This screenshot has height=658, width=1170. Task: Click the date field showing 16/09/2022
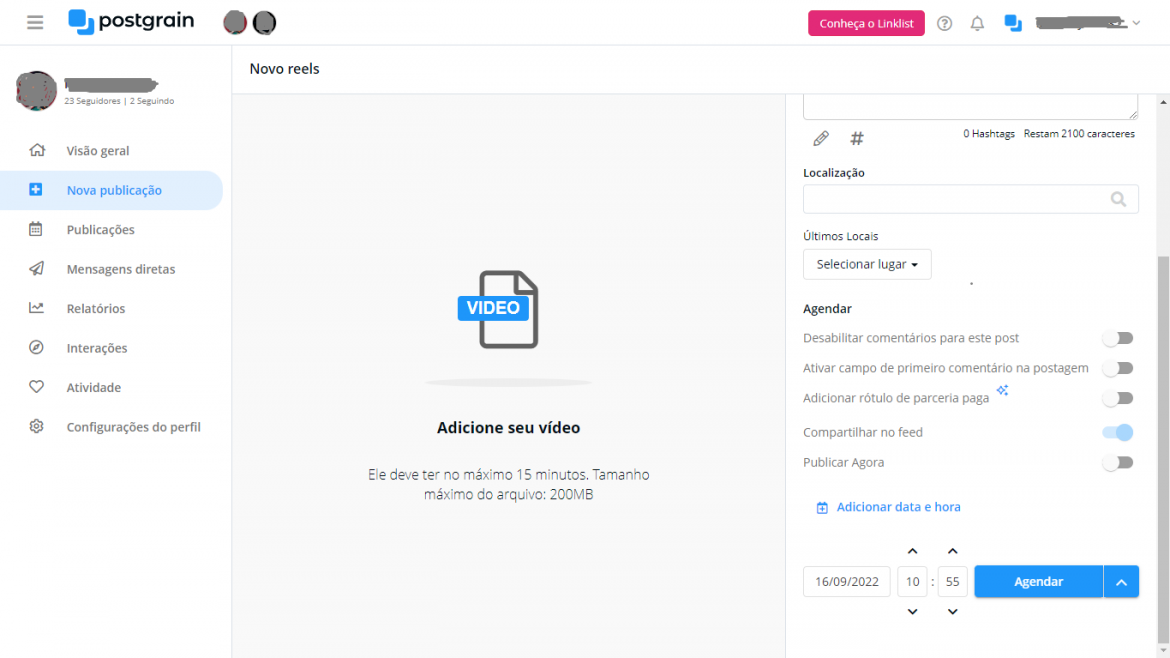tap(846, 581)
